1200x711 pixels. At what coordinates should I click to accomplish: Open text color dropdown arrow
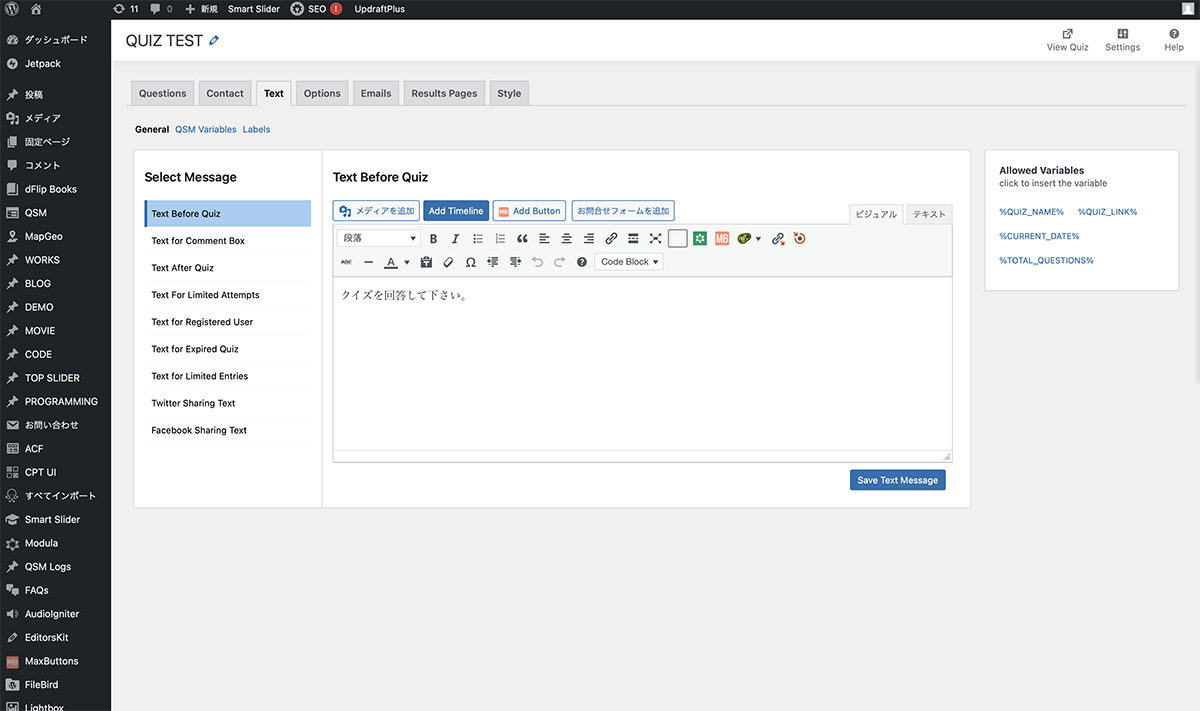coord(407,263)
